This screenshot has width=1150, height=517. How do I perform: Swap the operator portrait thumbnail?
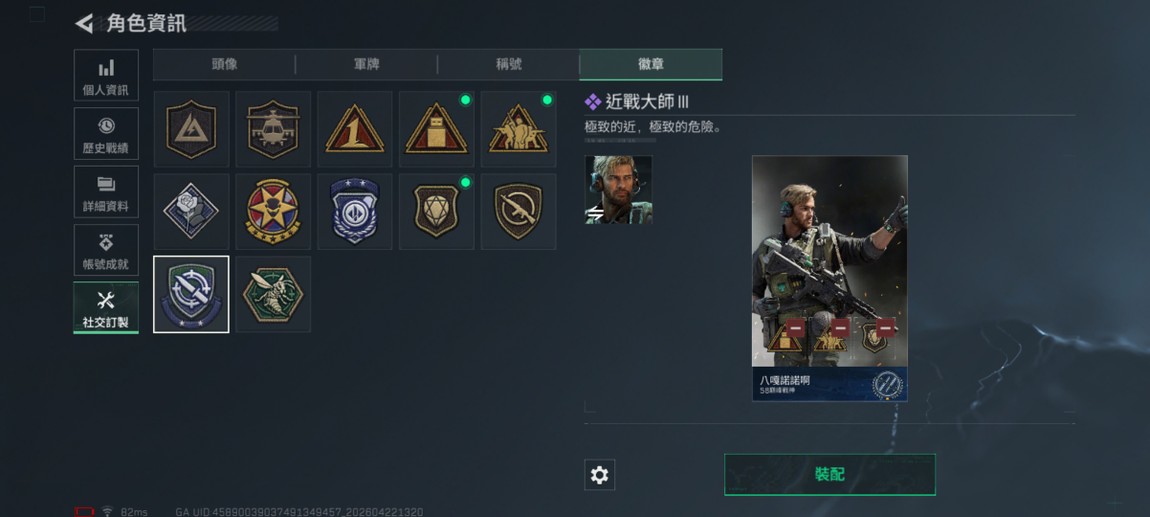[618, 189]
